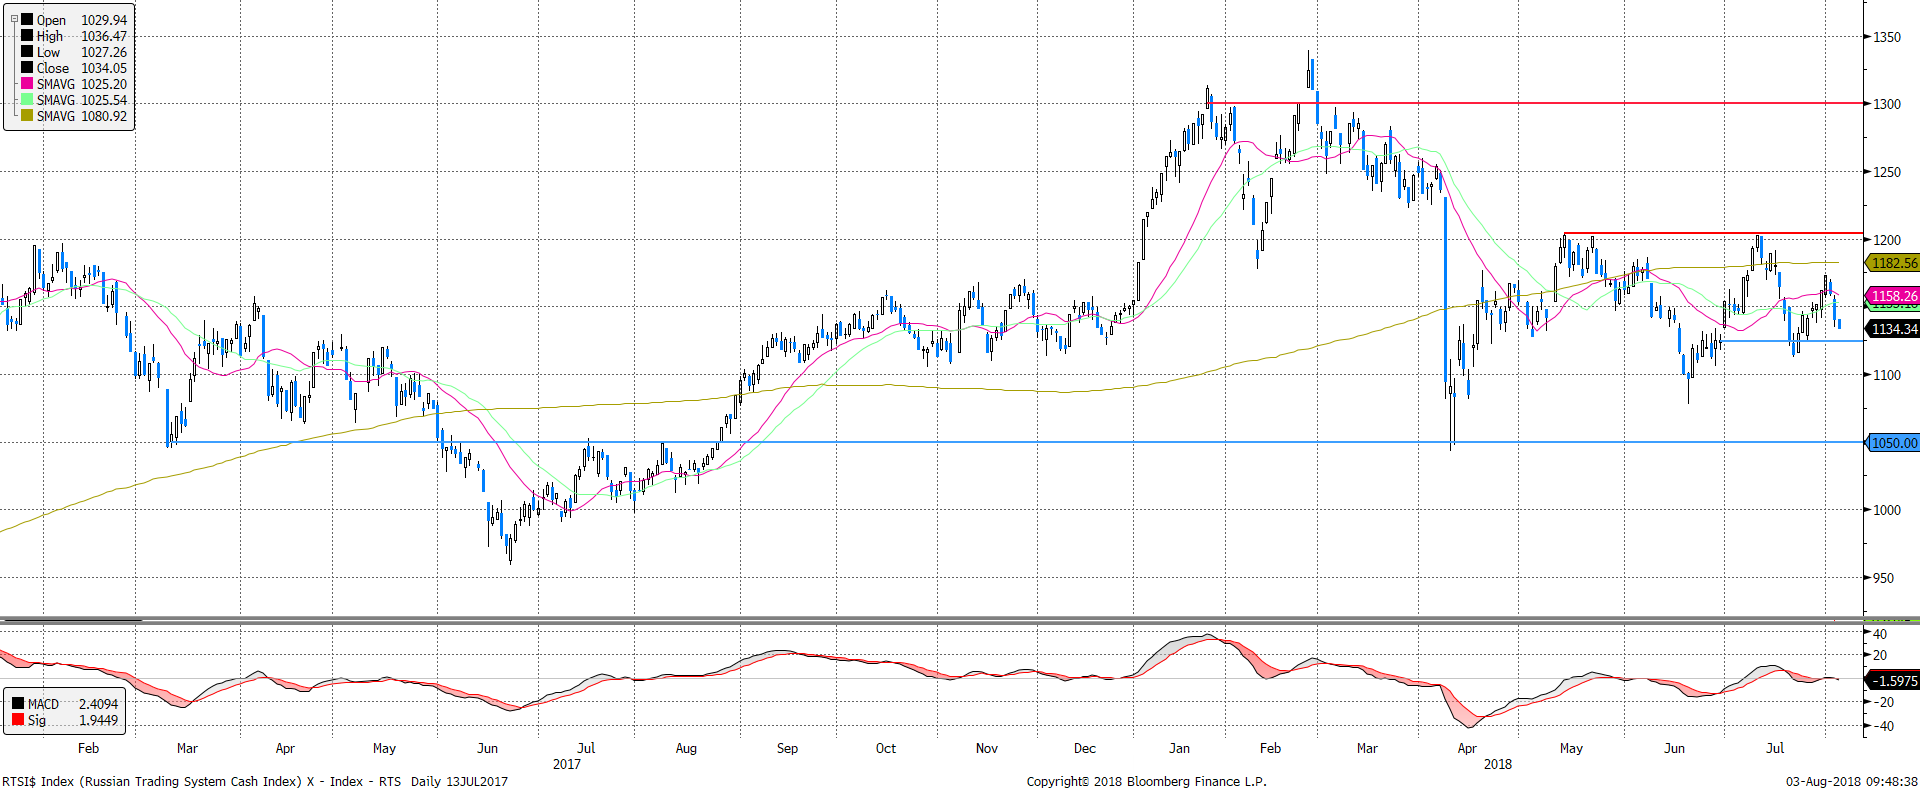1920x790 pixels.
Task: Click the blue 1050.00 support level label
Action: pos(1893,443)
